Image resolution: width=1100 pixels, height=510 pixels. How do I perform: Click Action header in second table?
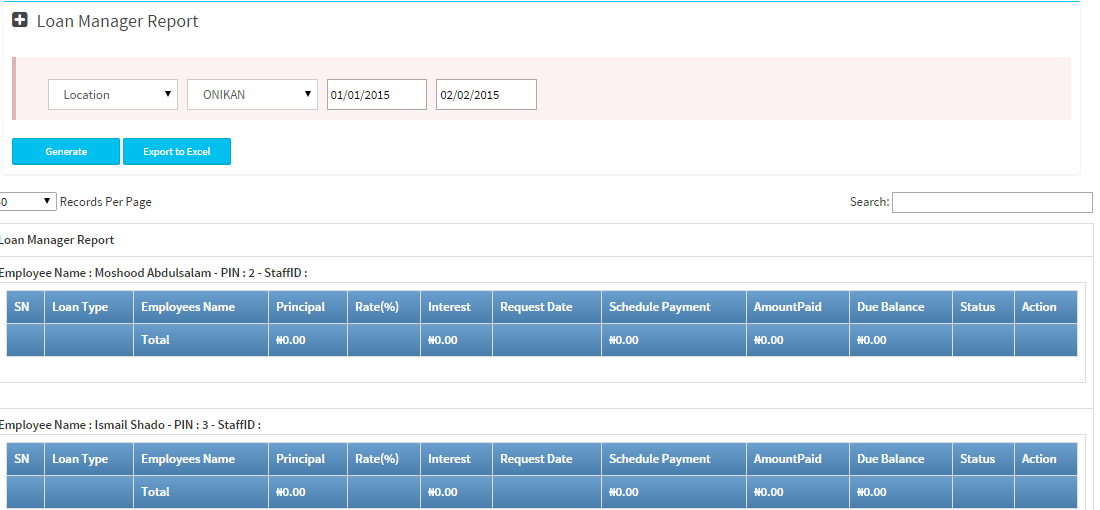point(1039,459)
